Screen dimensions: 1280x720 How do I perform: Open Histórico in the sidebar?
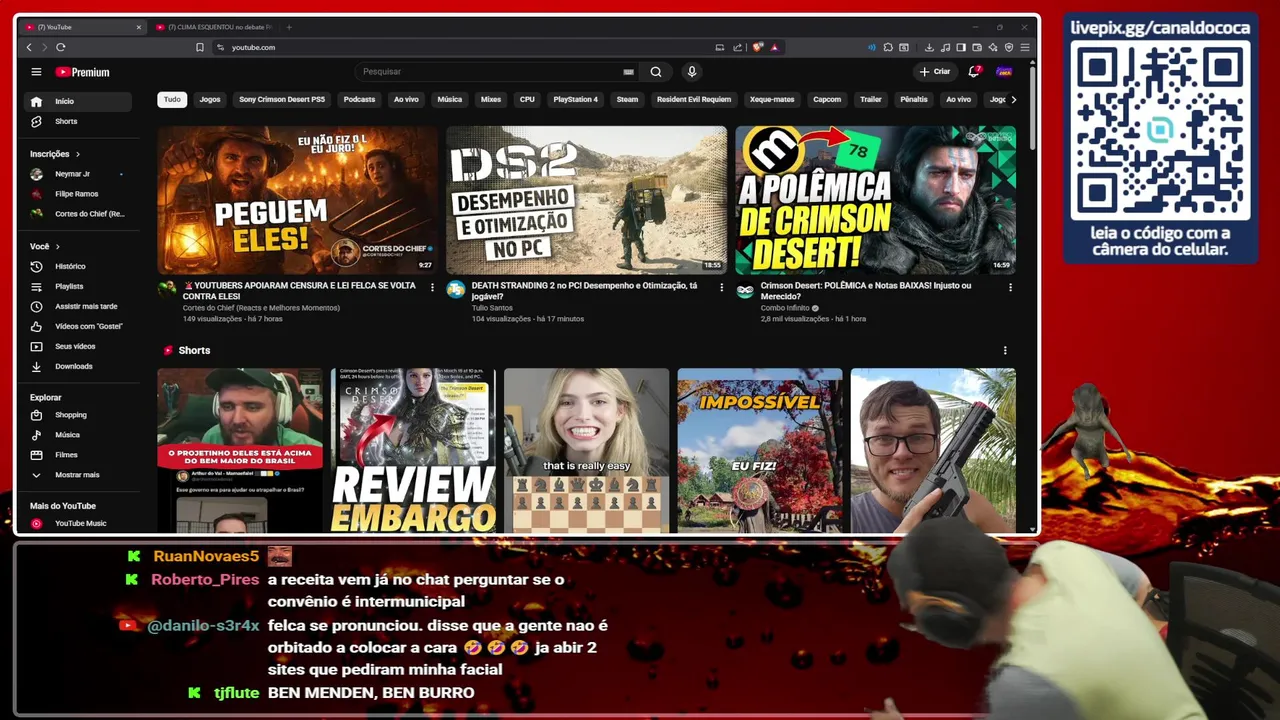pyautogui.click(x=78, y=266)
